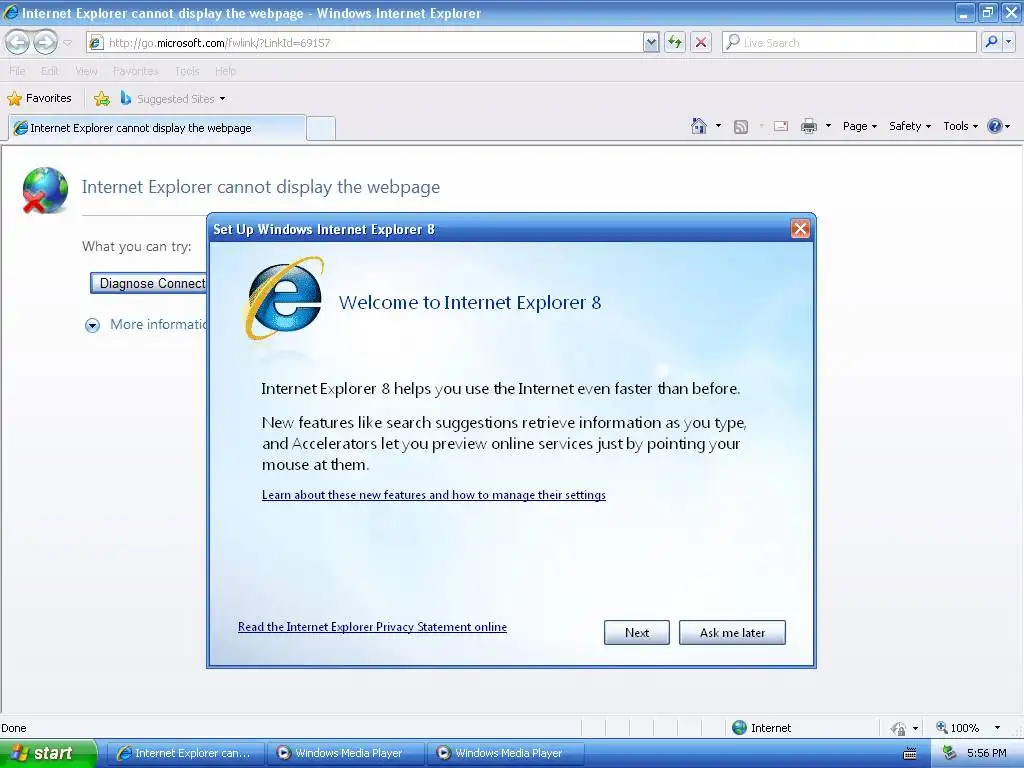
Task: Click the network connection tray icon
Action: click(x=950, y=753)
